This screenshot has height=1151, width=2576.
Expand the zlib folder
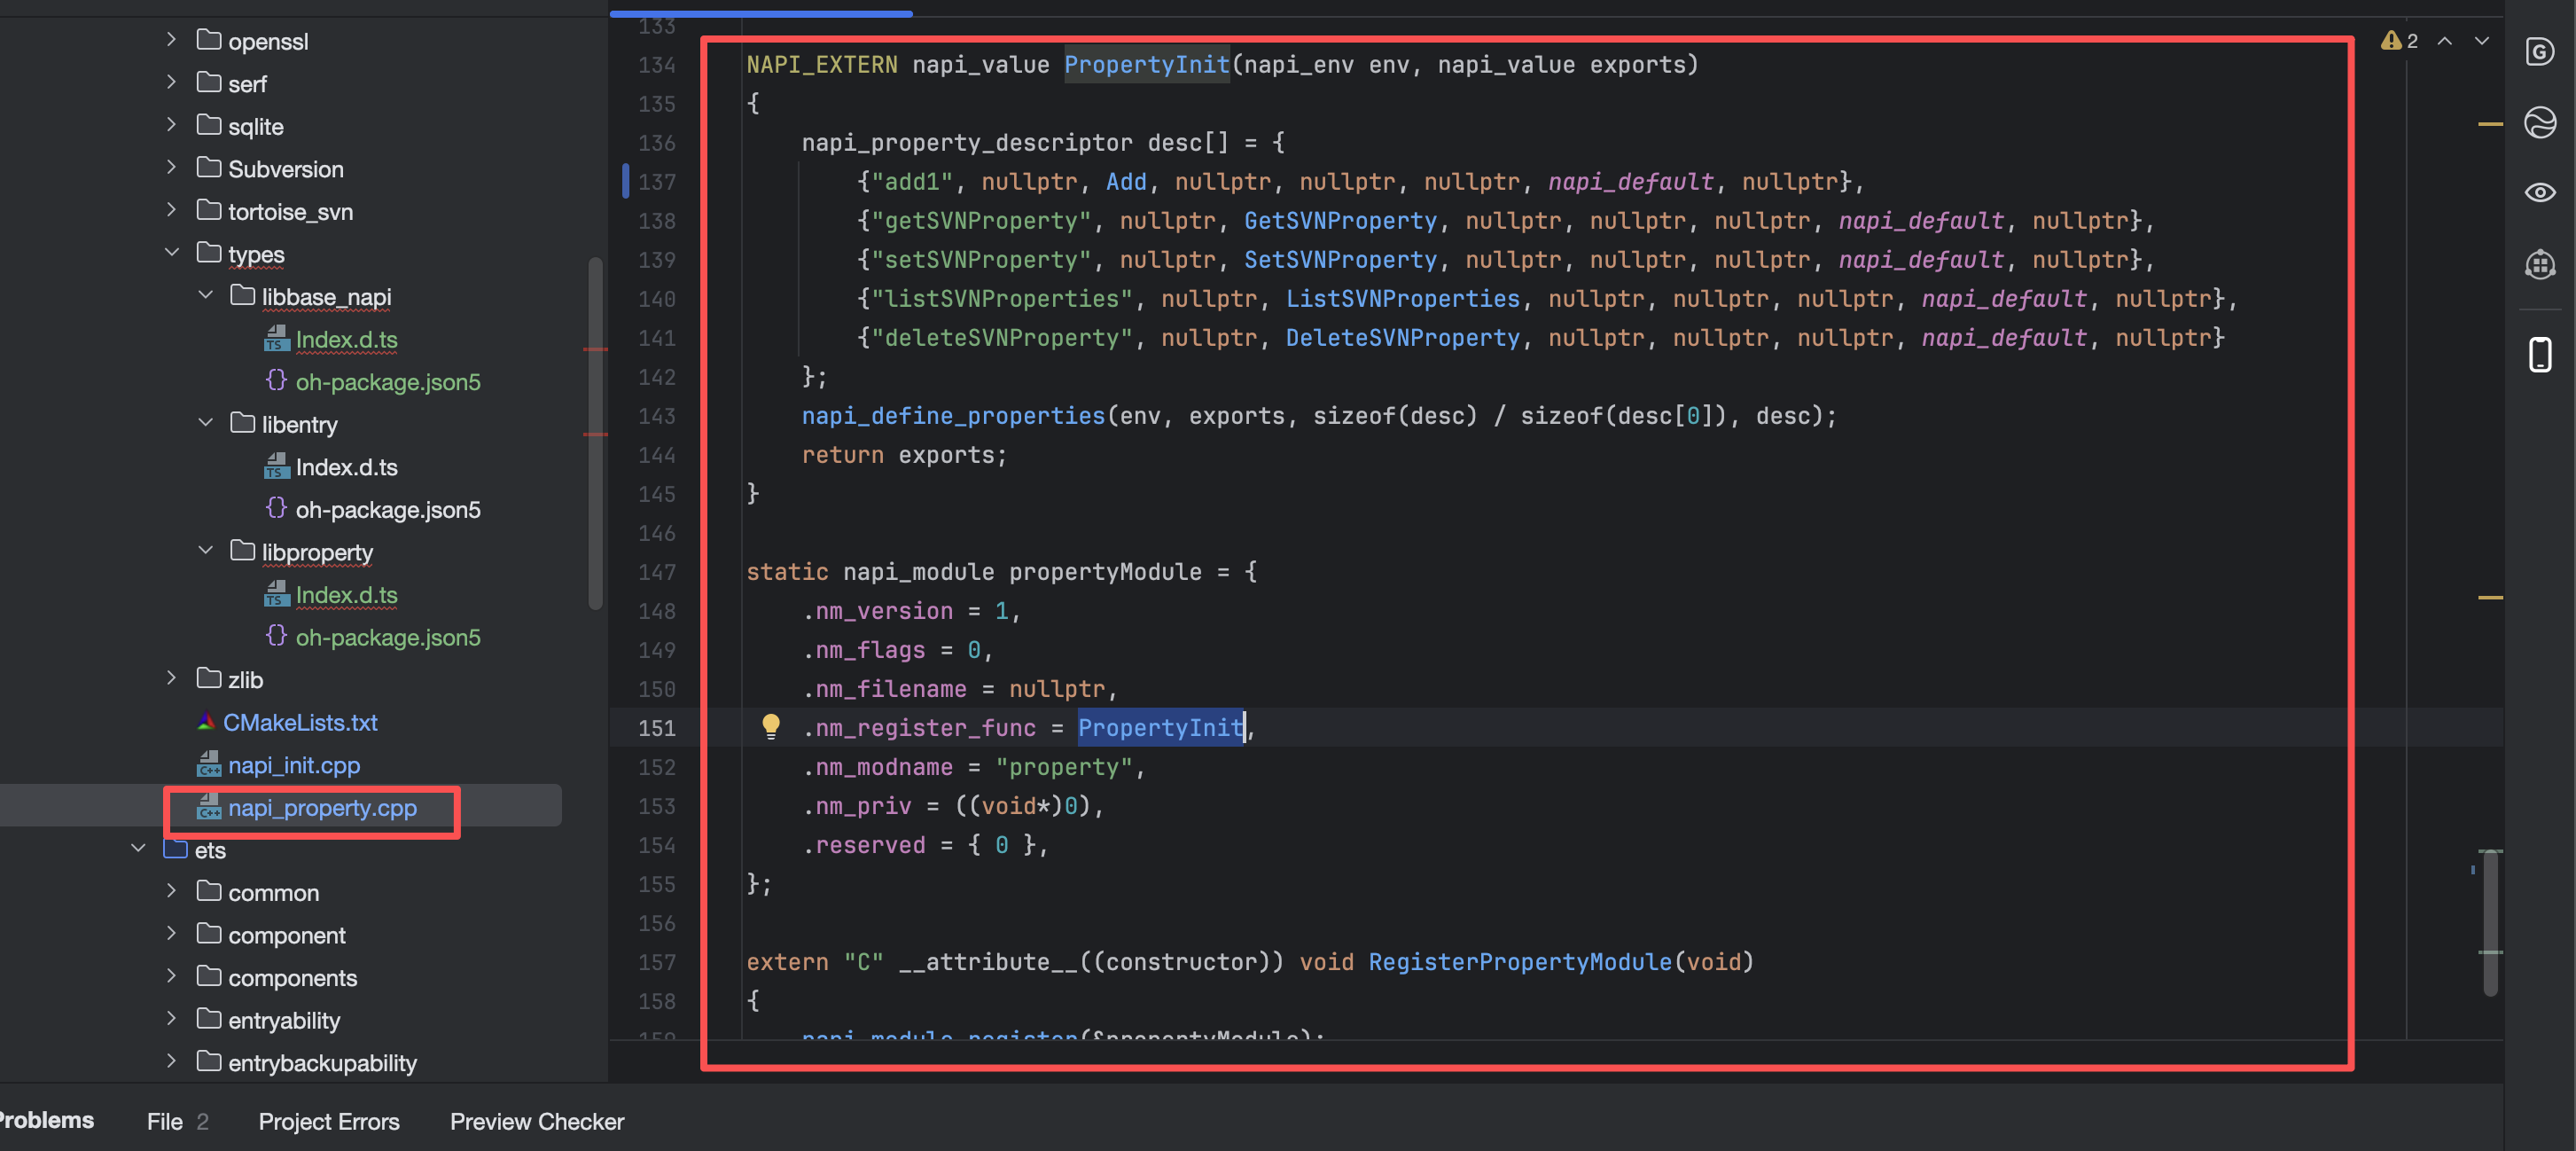[172, 678]
